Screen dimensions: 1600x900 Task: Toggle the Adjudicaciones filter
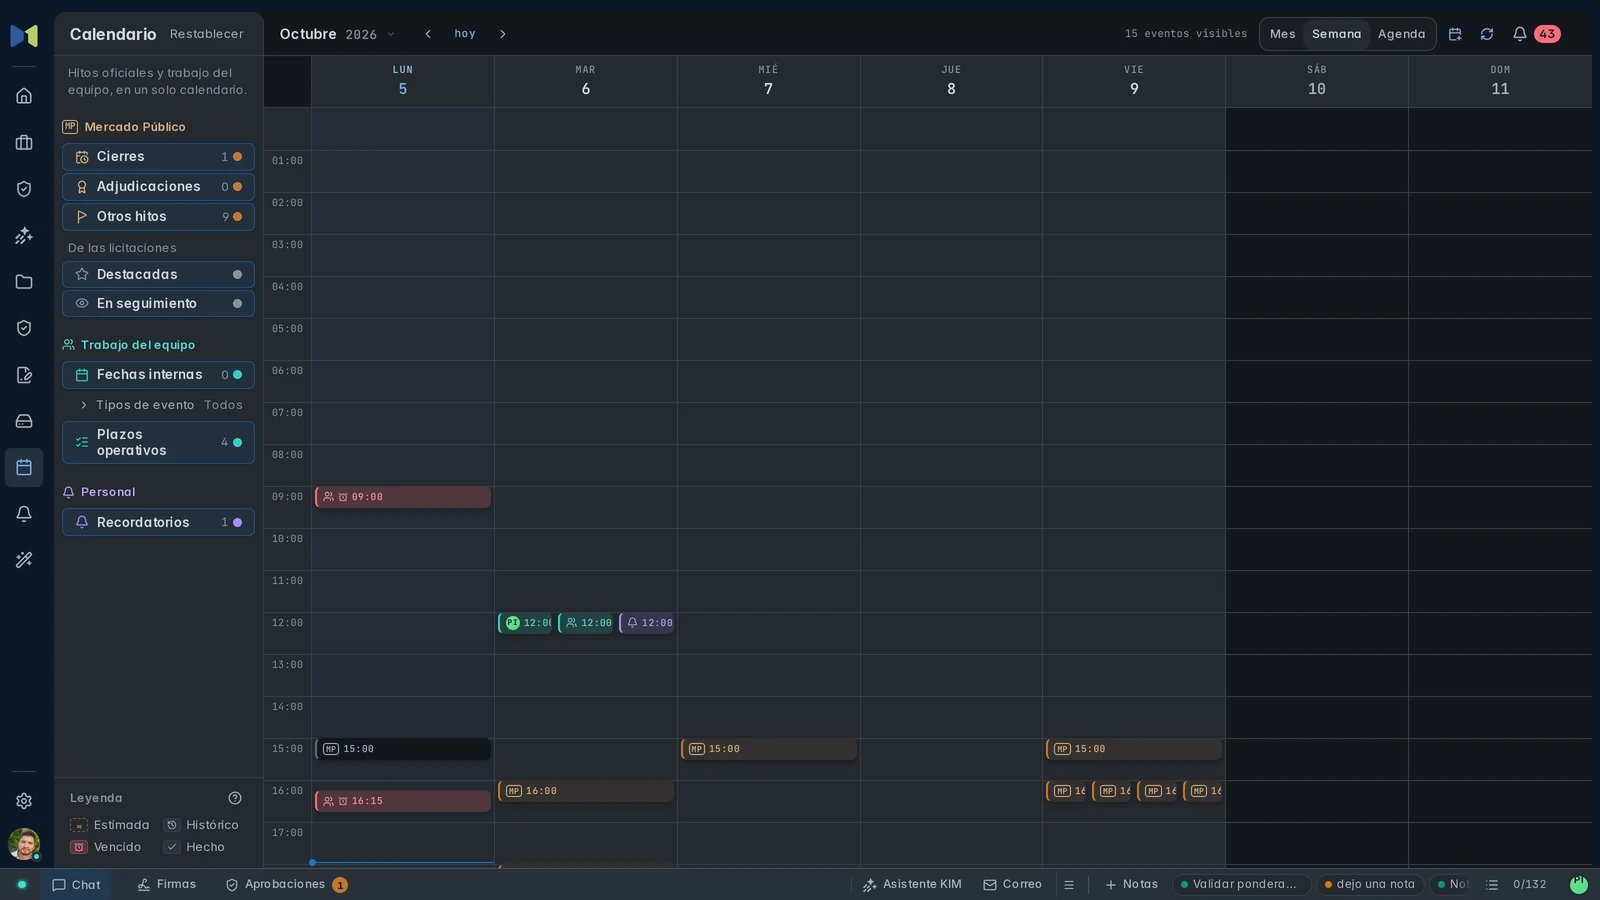(x=158, y=187)
